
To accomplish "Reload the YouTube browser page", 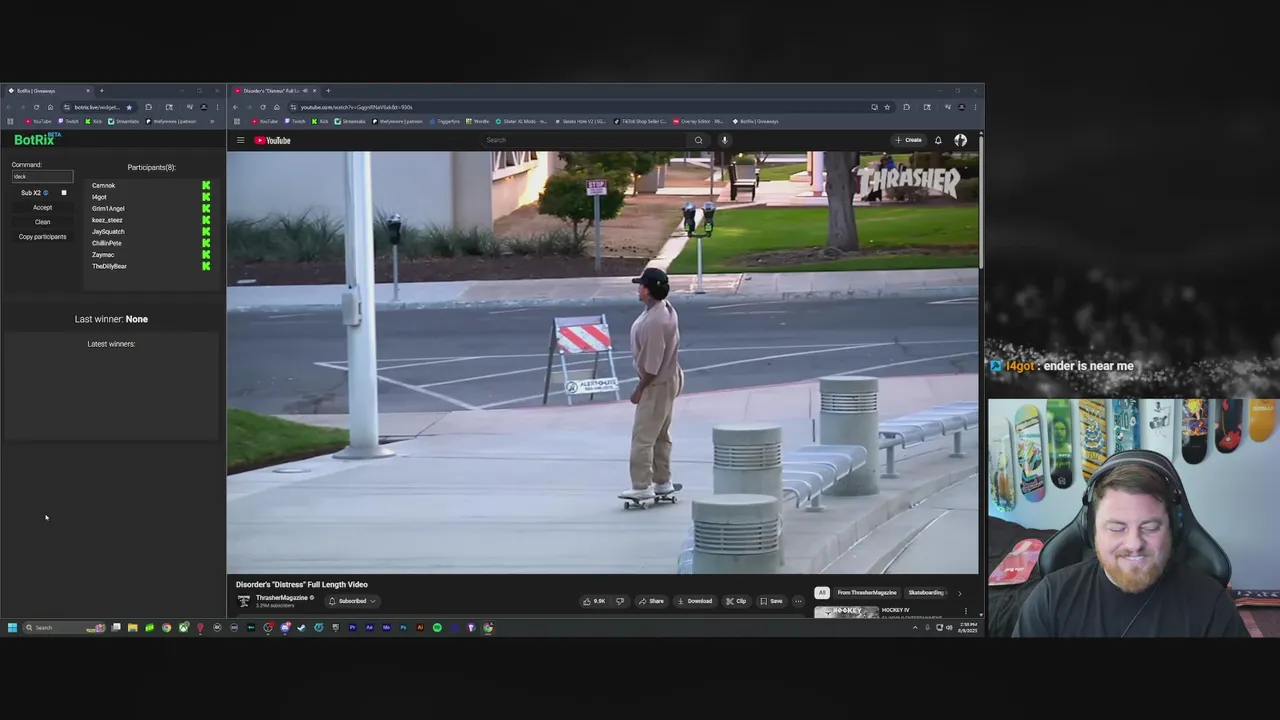I will (x=263, y=107).
